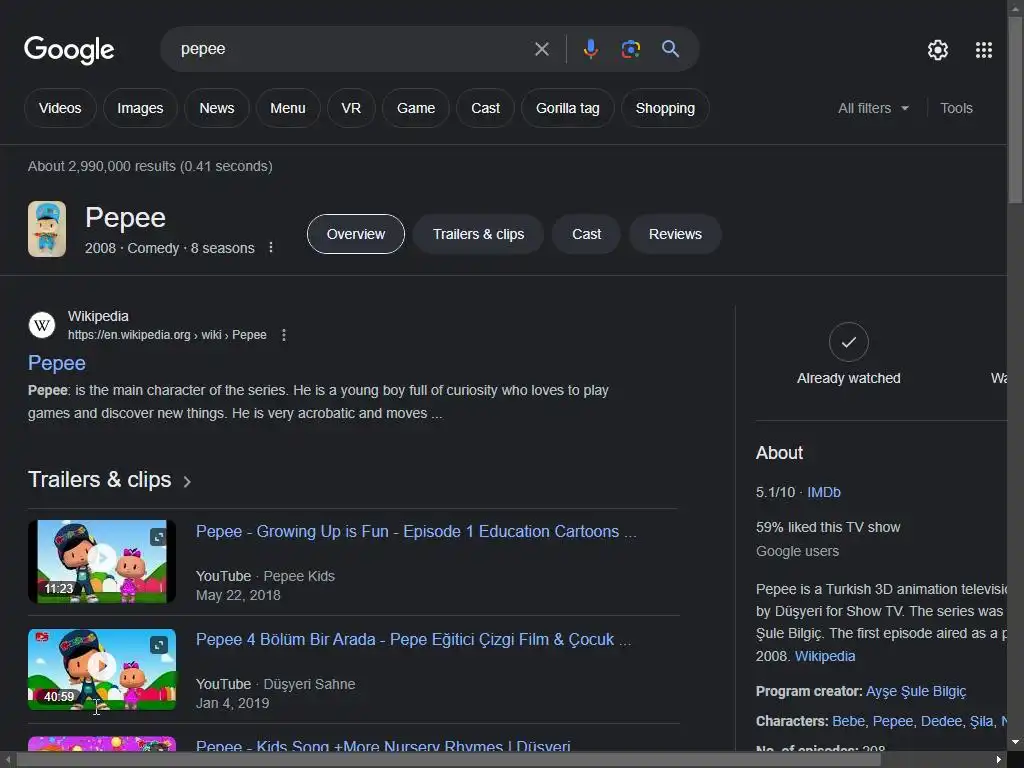Click '59% liked this TV show' text

click(828, 527)
